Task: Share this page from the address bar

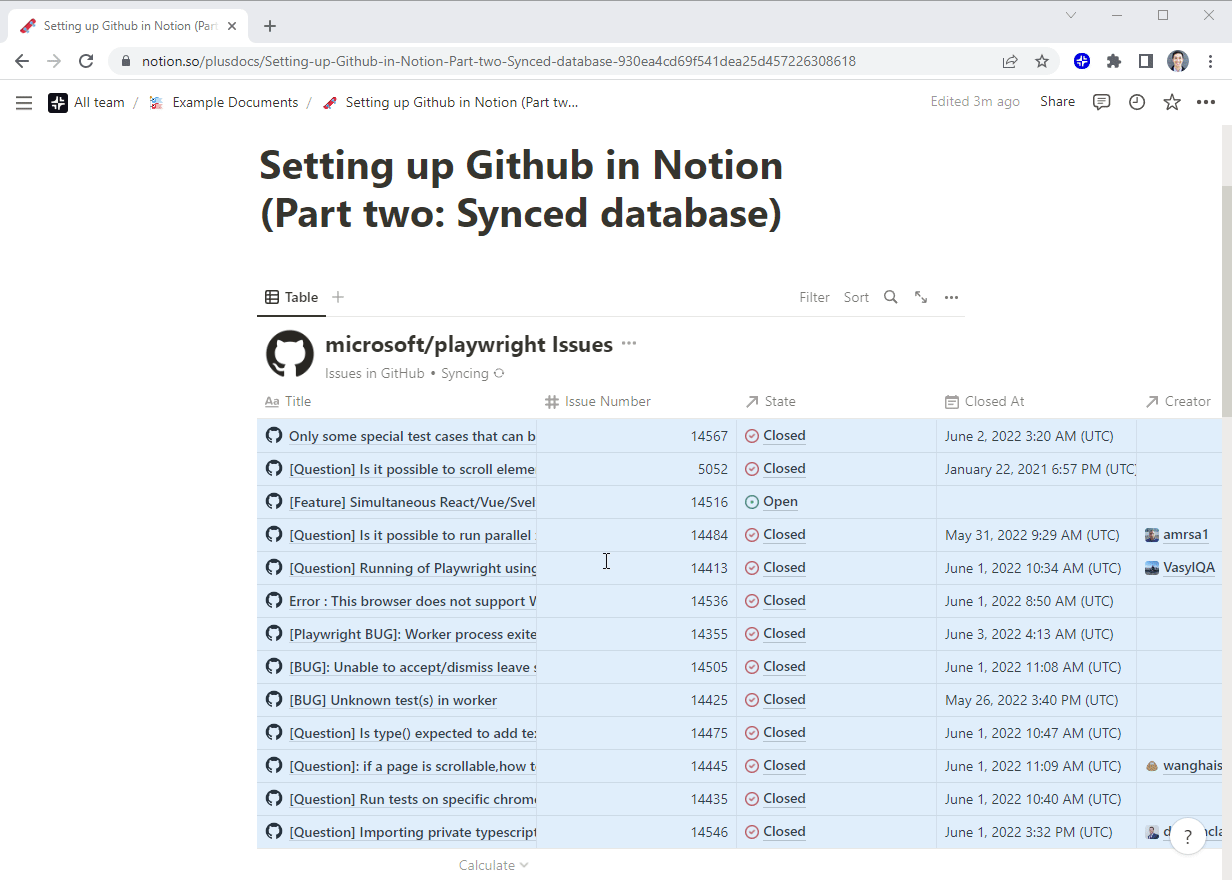Action: 1010,61
